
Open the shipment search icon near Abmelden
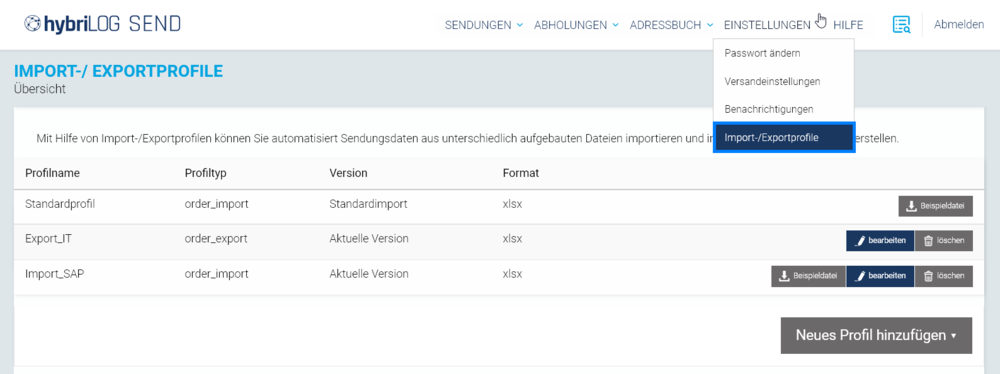(x=901, y=25)
